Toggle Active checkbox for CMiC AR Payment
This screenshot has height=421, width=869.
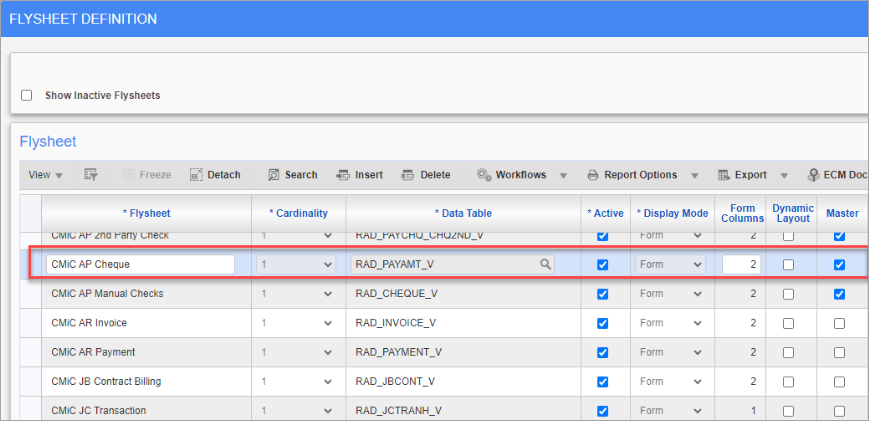(602, 352)
